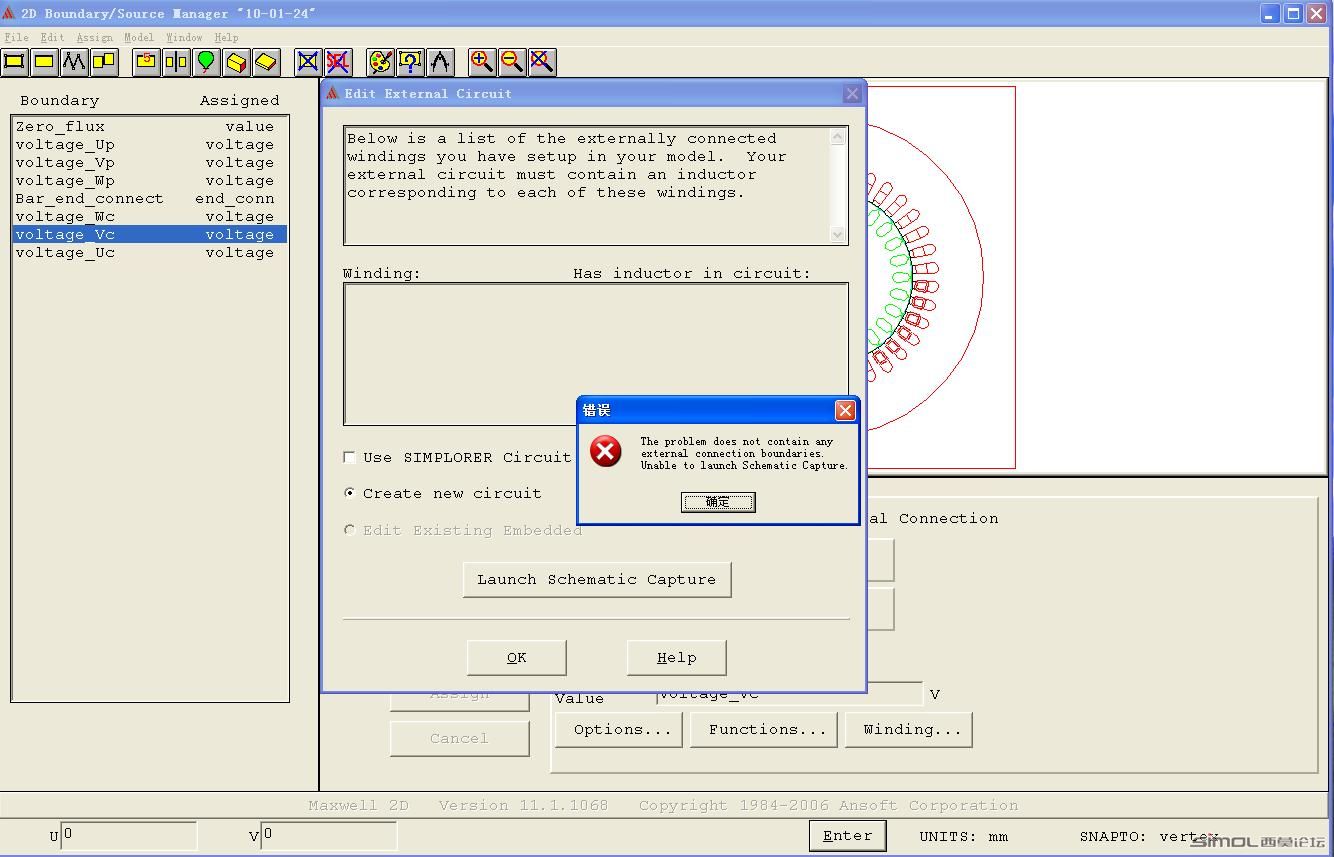Open the Edit menu
Screen dimensions: 1334x857
click(x=52, y=37)
